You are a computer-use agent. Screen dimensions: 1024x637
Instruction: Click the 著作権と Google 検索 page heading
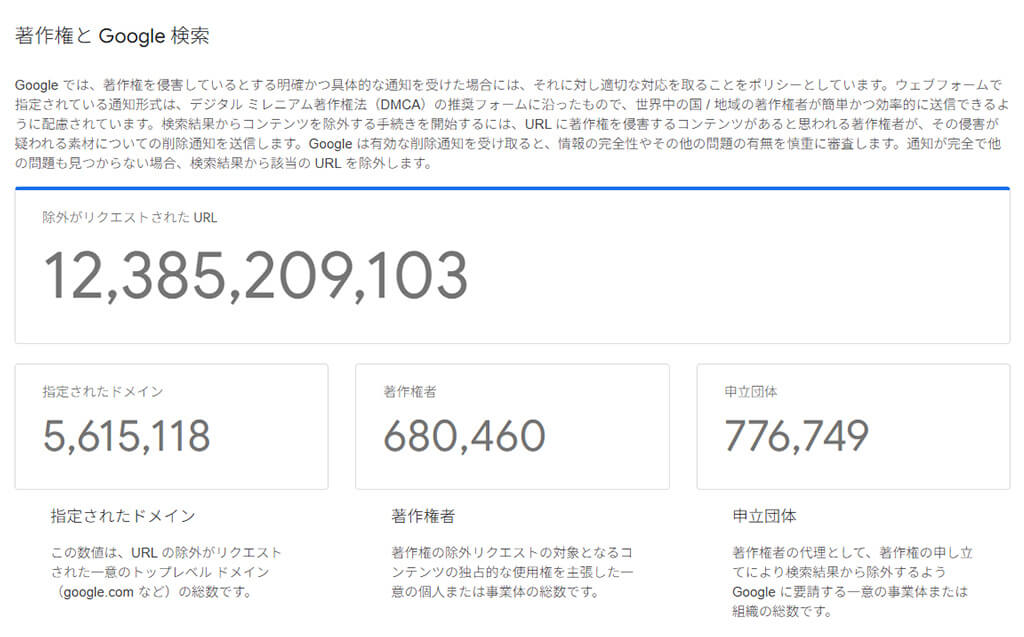(112, 36)
